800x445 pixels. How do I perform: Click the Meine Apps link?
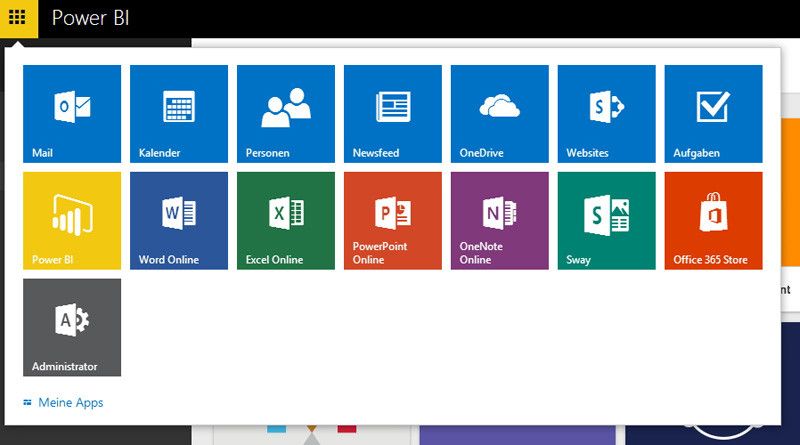(x=63, y=403)
